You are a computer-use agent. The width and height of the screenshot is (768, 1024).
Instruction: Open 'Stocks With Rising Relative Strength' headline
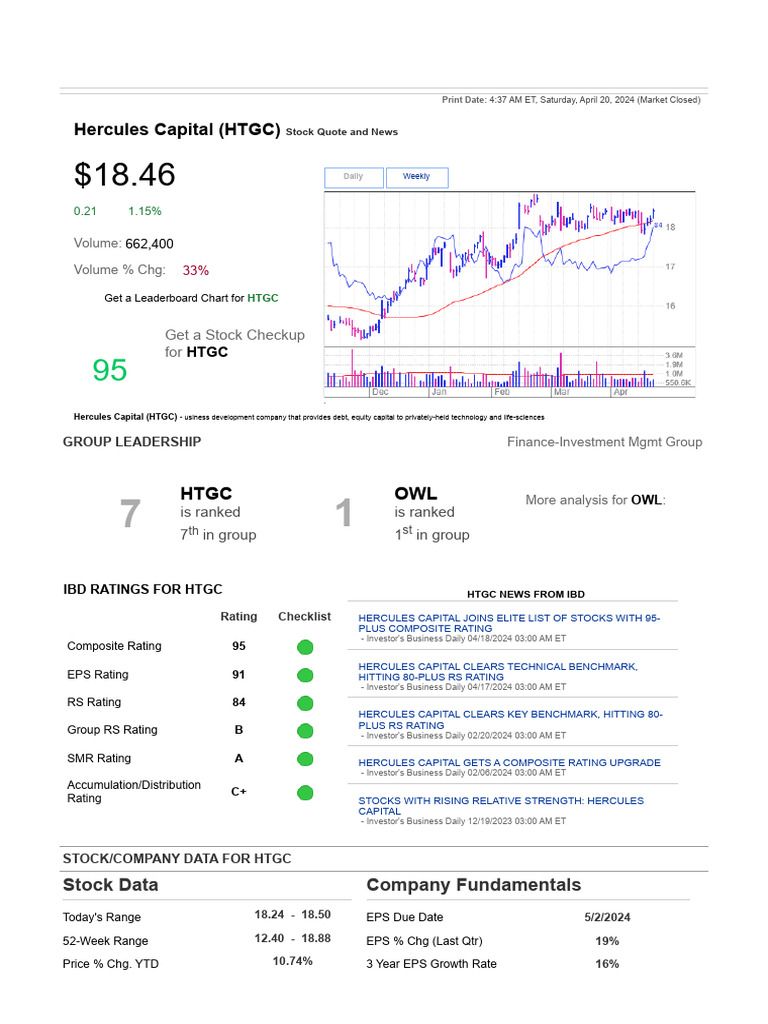pyautogui.click(x=500, y=805)
